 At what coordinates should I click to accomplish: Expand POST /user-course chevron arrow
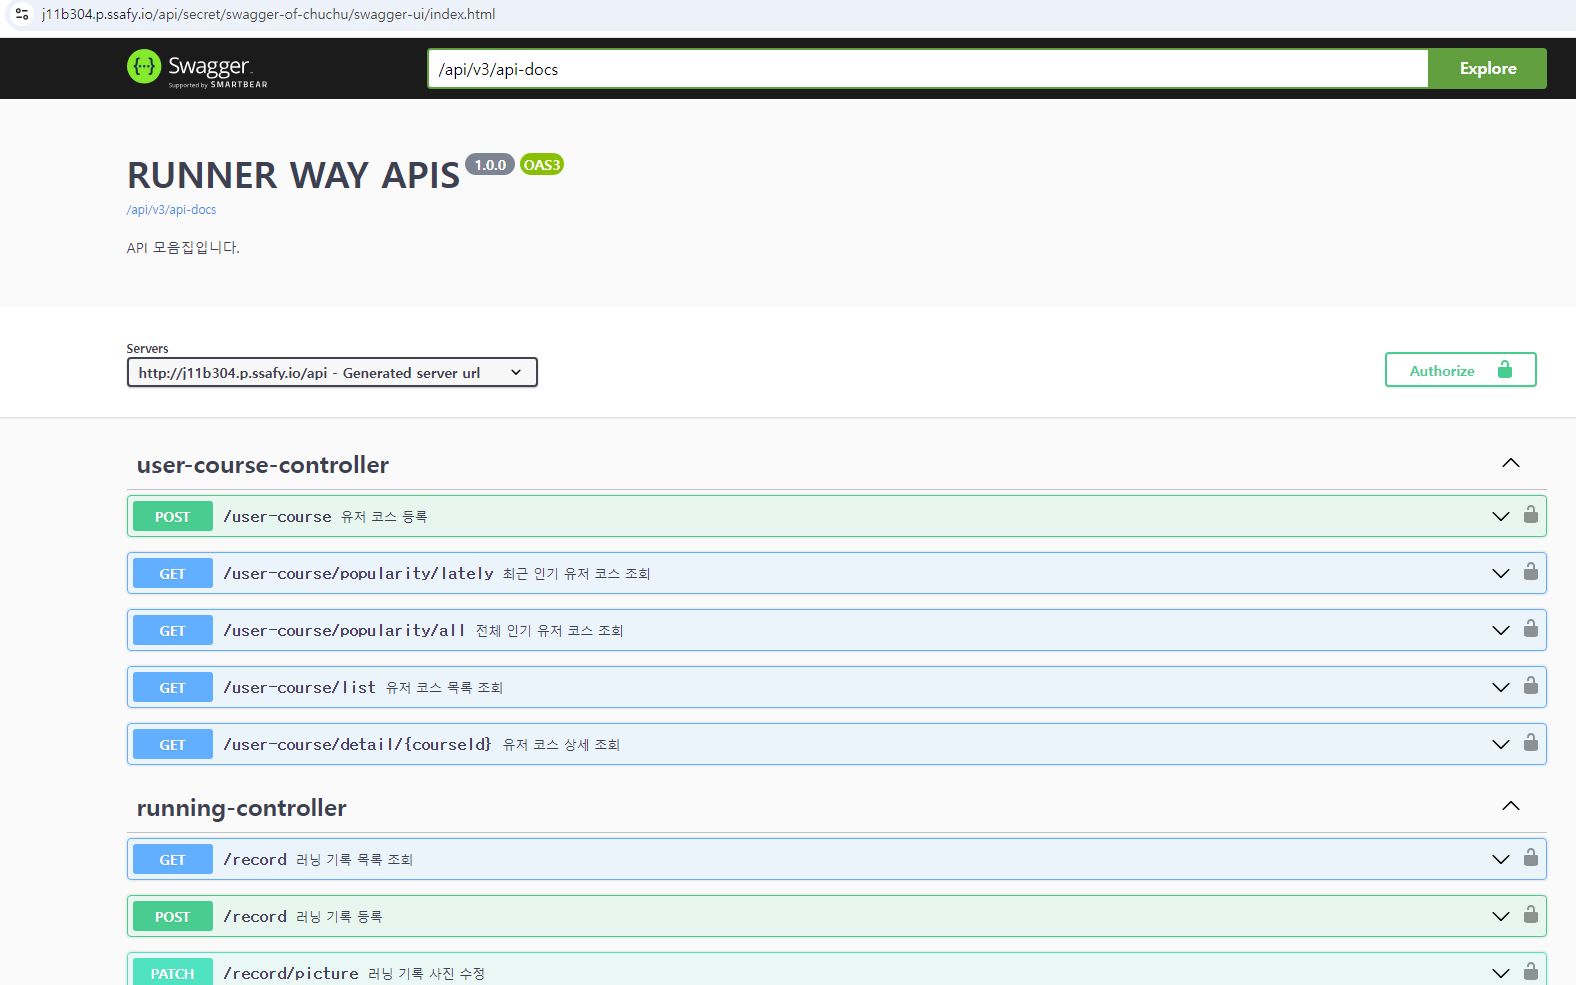click(1500, 516)
